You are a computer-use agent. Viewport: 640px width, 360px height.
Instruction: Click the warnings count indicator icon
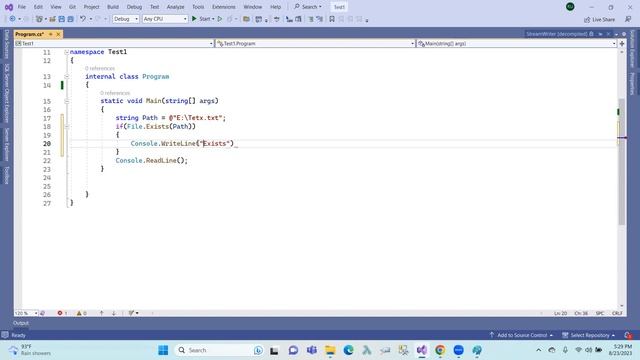[x=79, y=313]
